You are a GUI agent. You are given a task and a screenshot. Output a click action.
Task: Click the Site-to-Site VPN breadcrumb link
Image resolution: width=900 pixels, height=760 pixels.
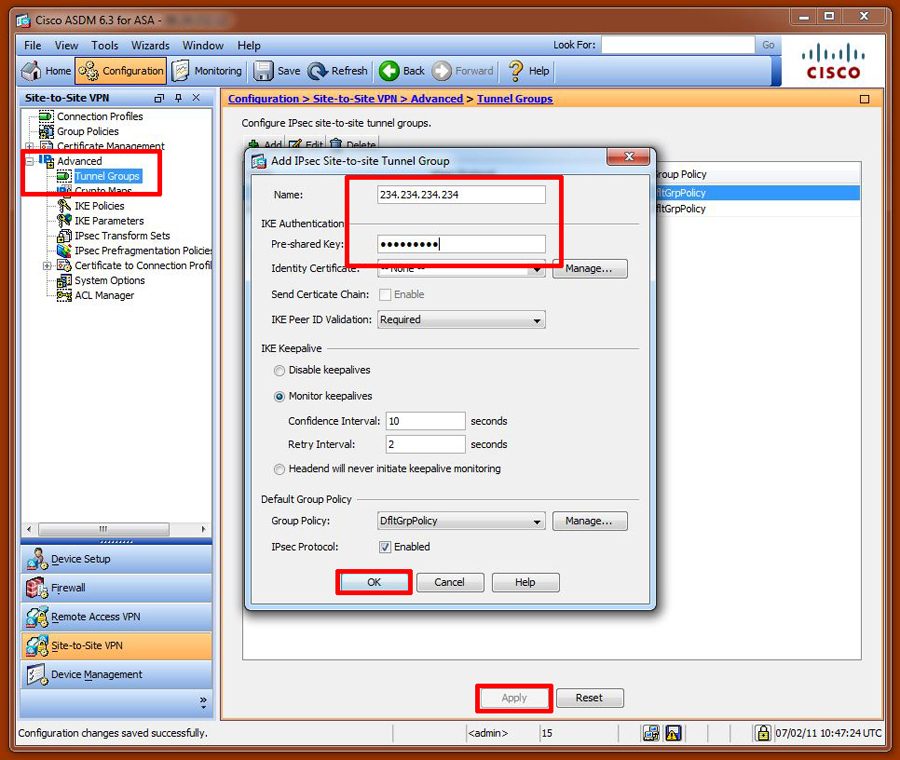(355, 99)
